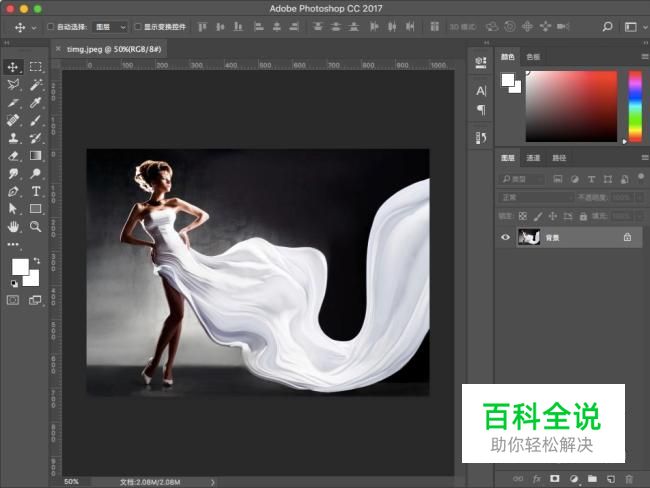Open the 正常 blend mode dropdown
This screenshot has width=650, height=488.
pyautogui.click(x=536, y=197)
